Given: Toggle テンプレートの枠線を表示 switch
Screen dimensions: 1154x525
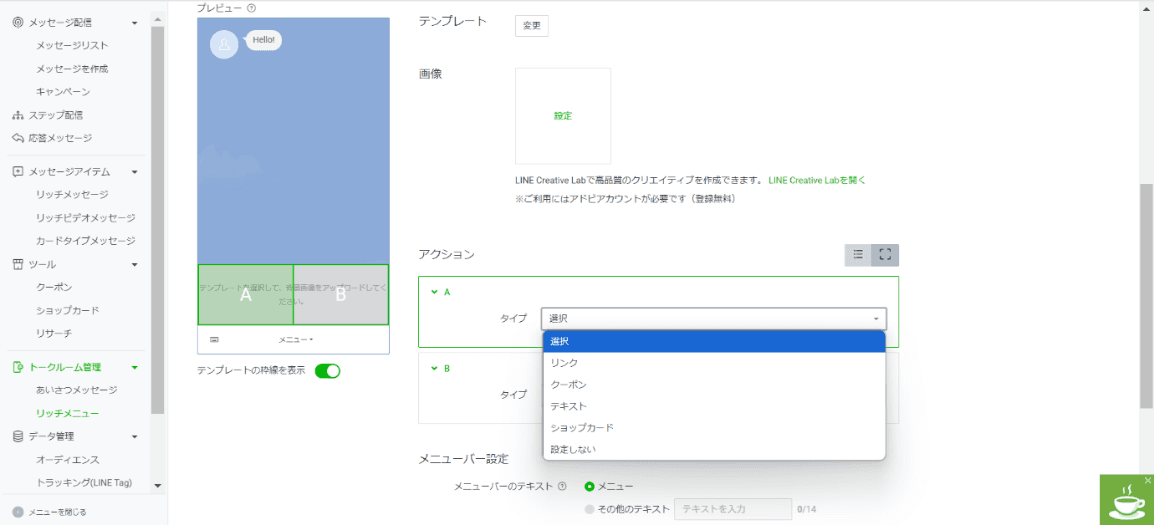Looking at the screenshot, I should [327, 371].
